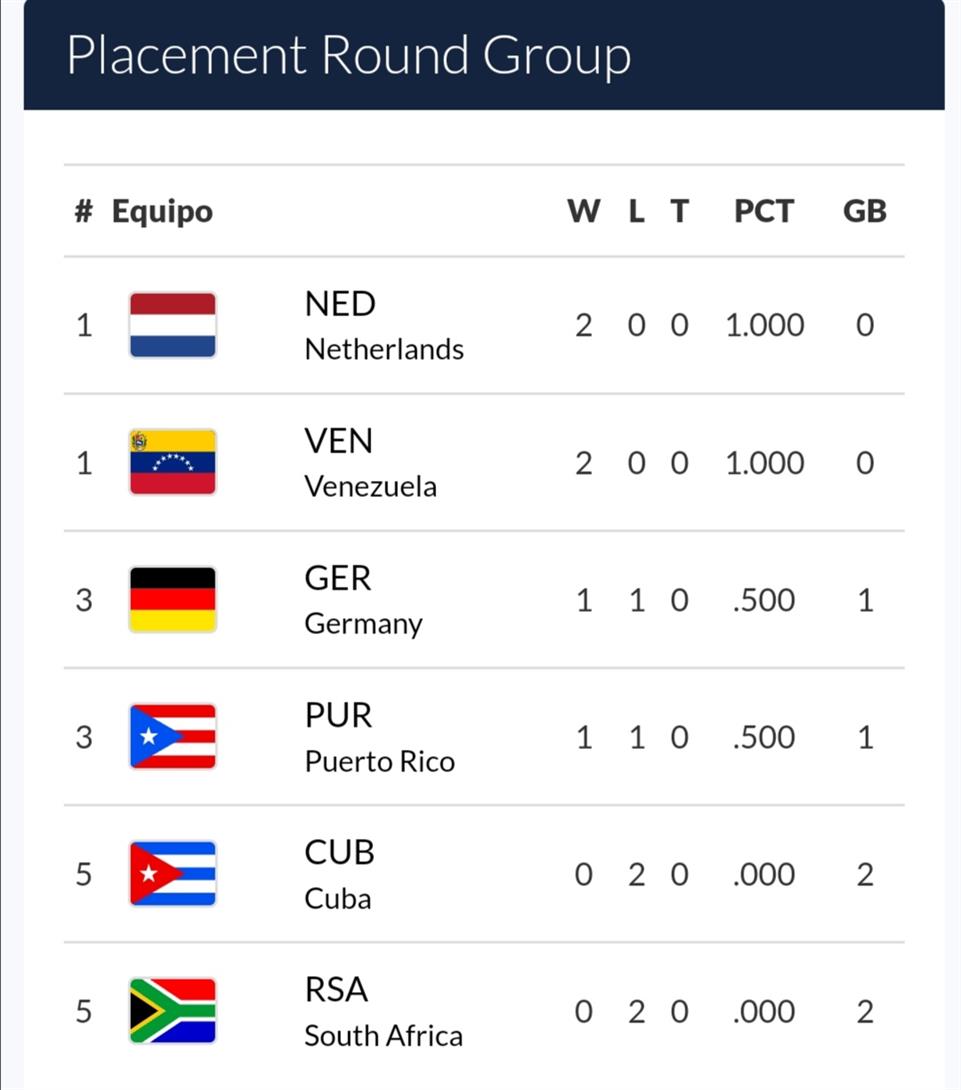
Task: Click Germany's .500 percentage value
Action: [764, 600]
